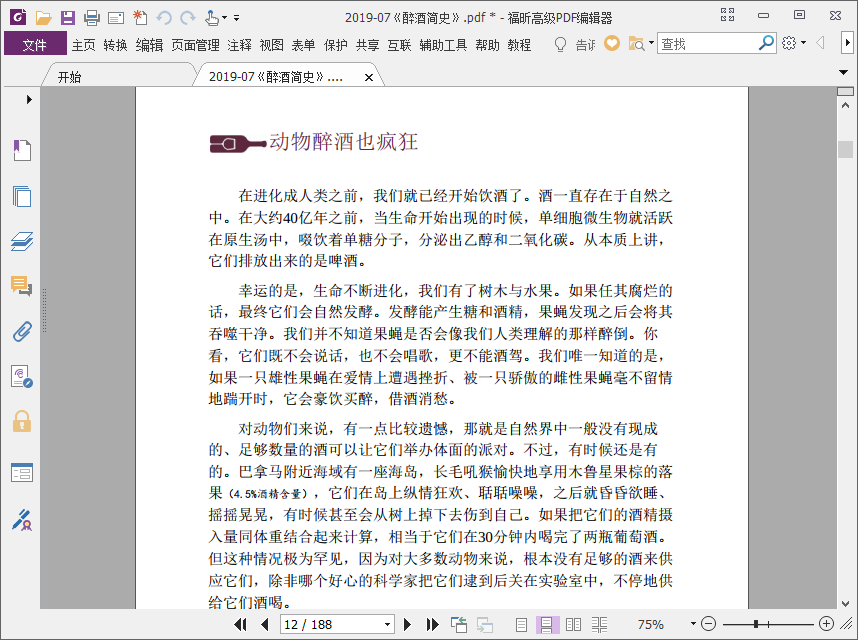Click the magnifier search button
The width and height of the screenshot is (858, 640).
pyautogui.click(x=767, y=42)
